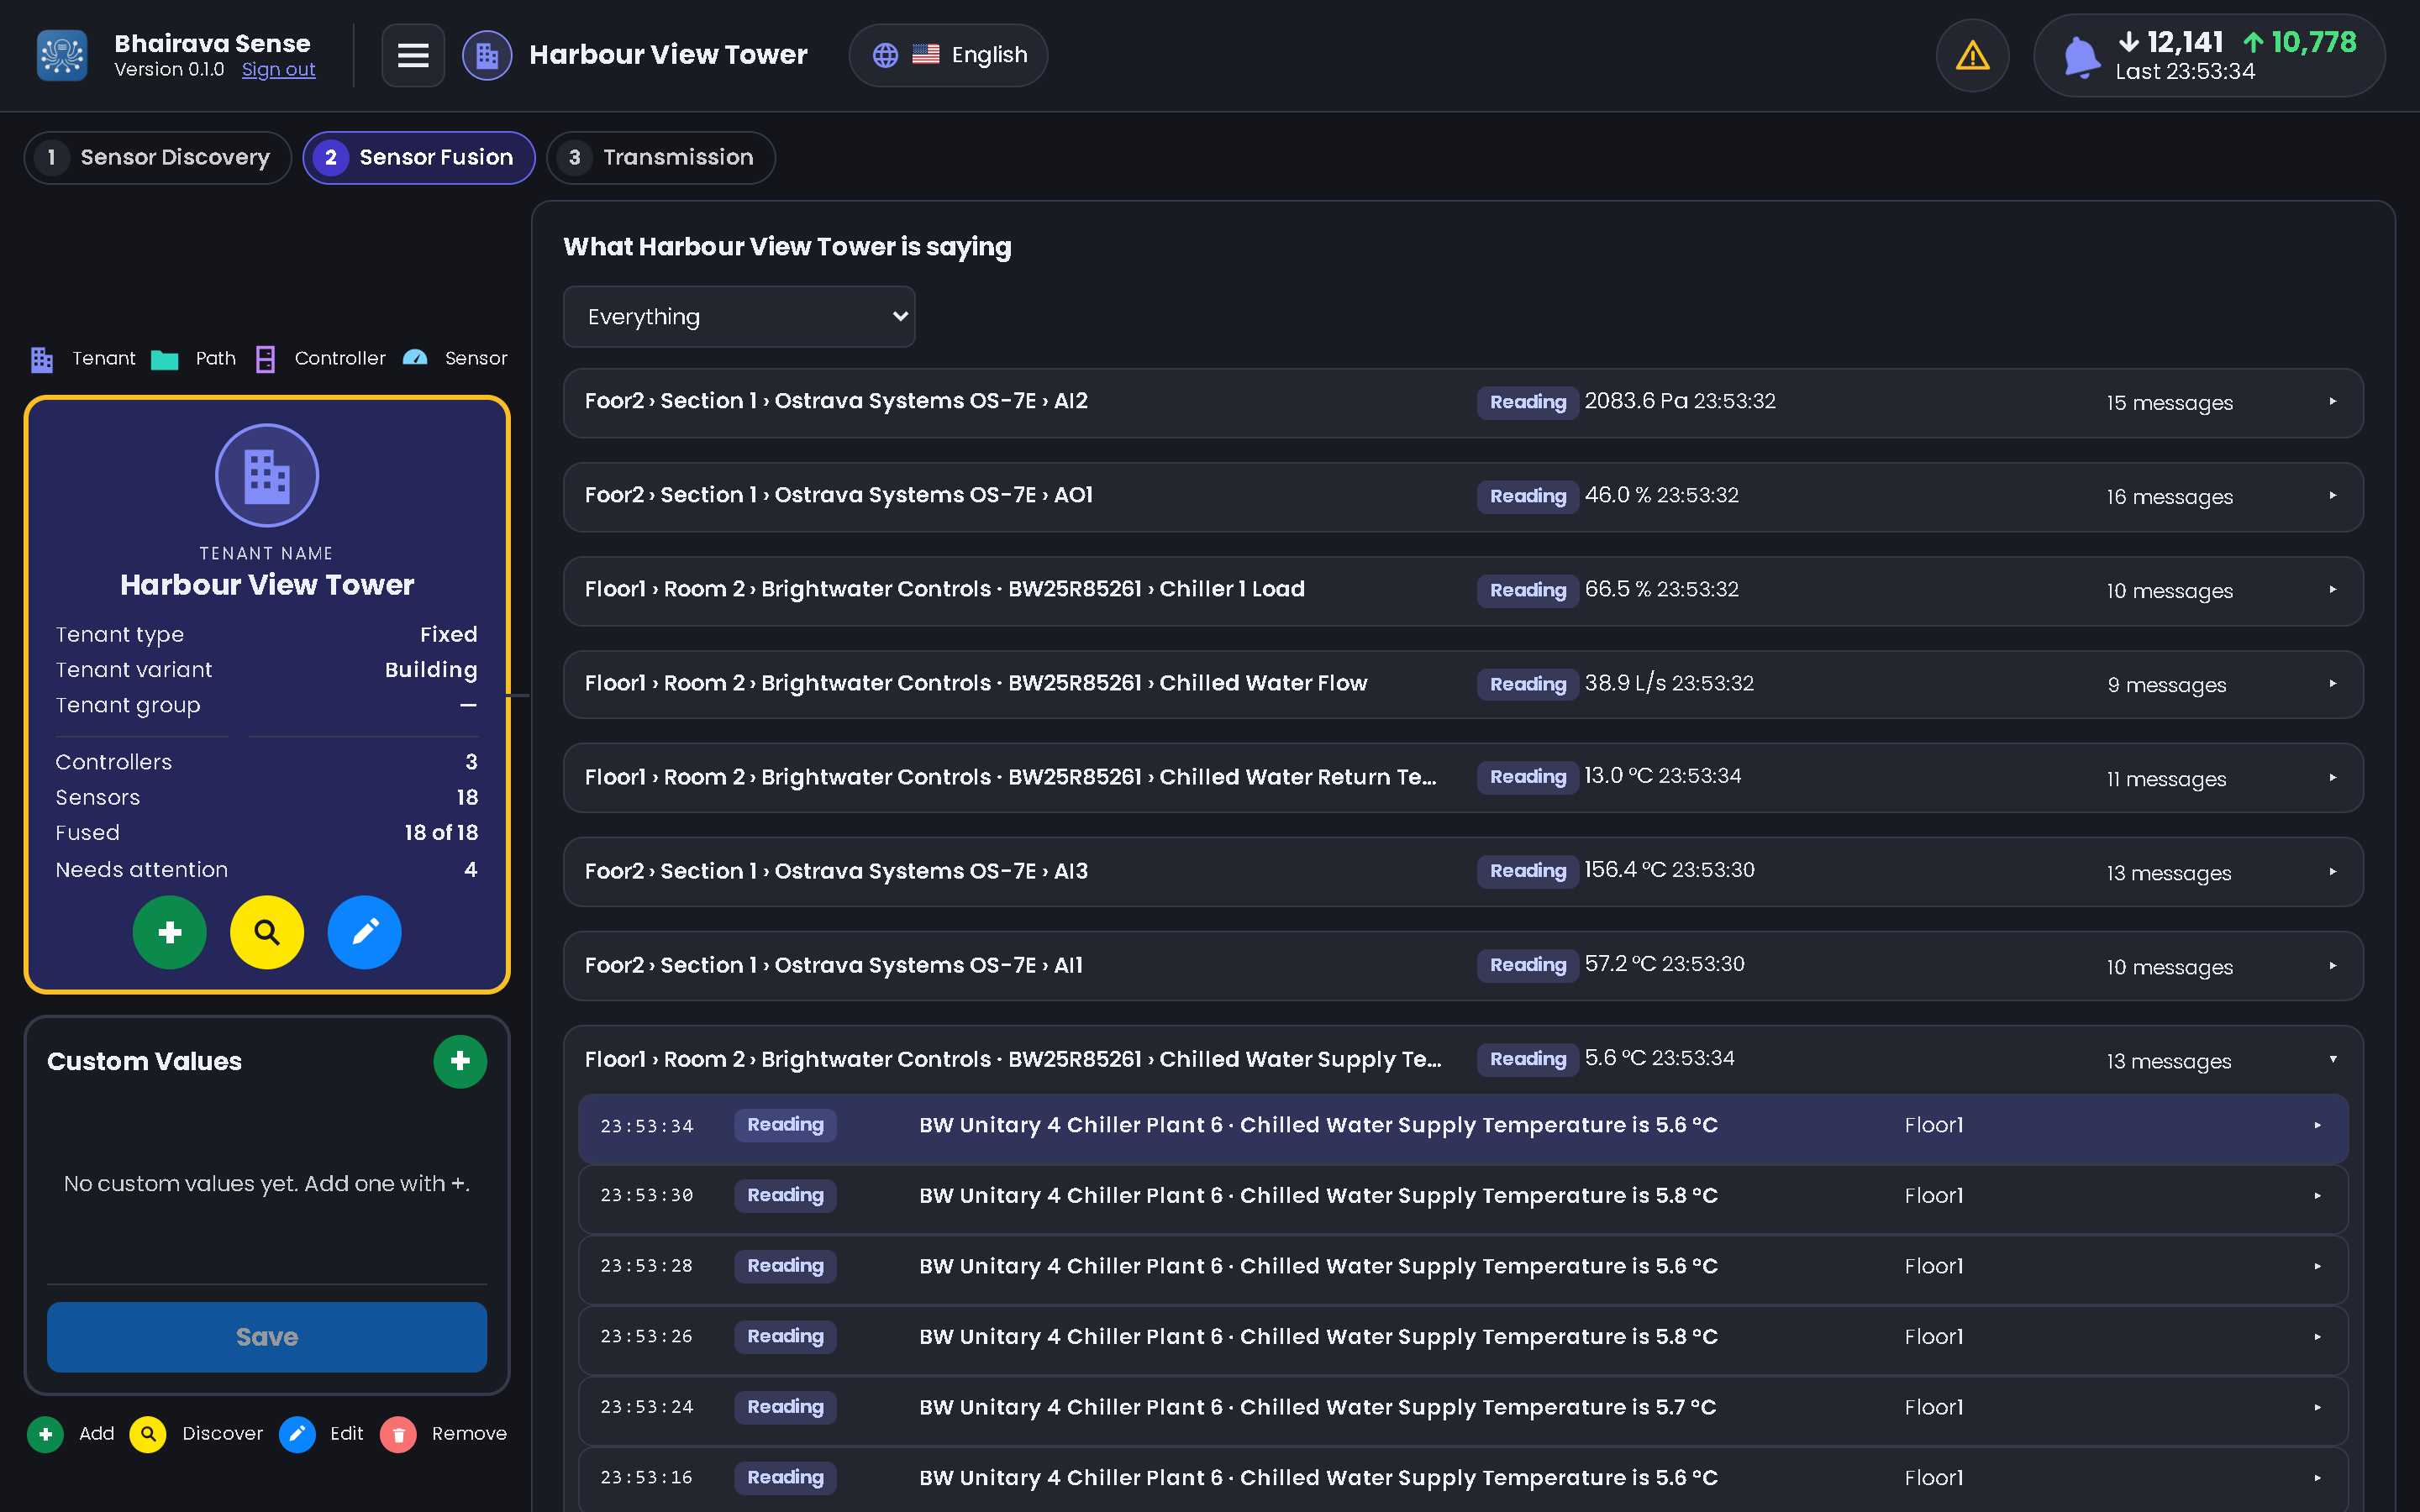The image size is (2420, 1512).
Task: Click the warning triangle alert icon
Action: pyautogui.click(x=1972, y=55)
